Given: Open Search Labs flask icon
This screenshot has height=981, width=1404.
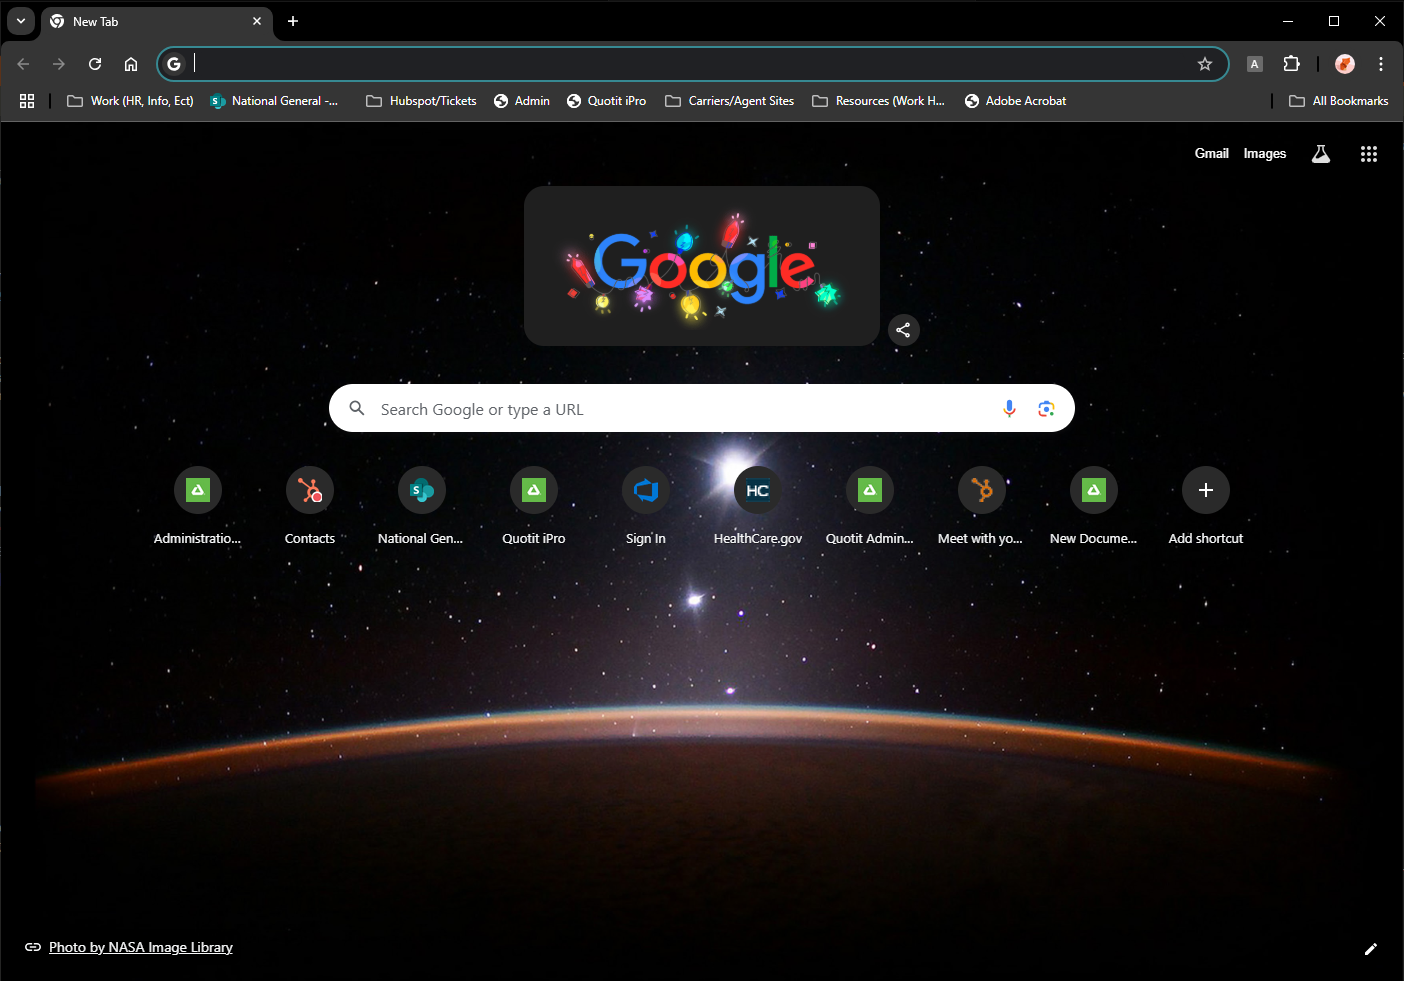Looking at the screenshot, I should tap(1320, 154).
